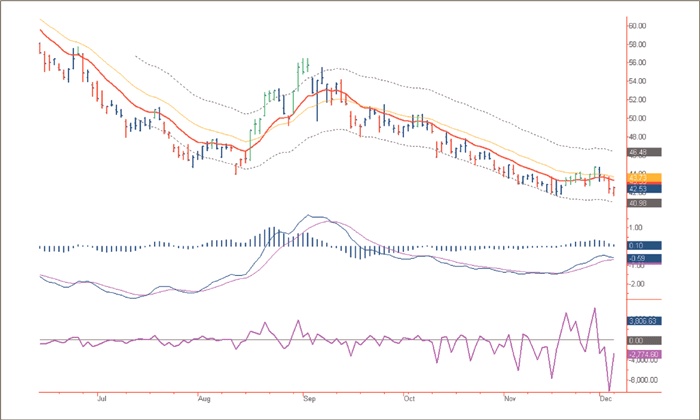
Task: Click the lowest Force Index spike in December
Action: pos(608,389)
